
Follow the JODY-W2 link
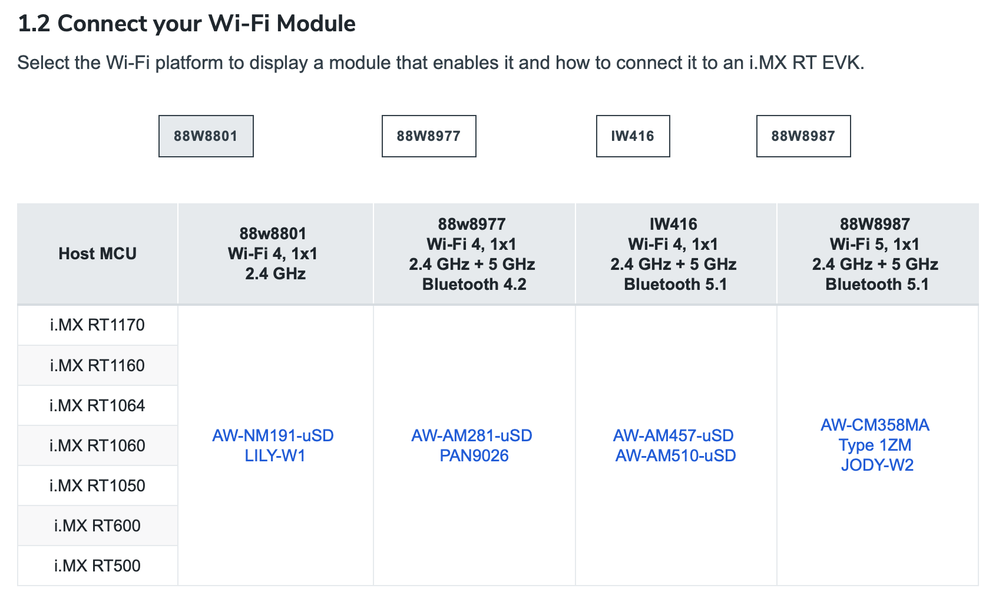[x=875, y=465]
